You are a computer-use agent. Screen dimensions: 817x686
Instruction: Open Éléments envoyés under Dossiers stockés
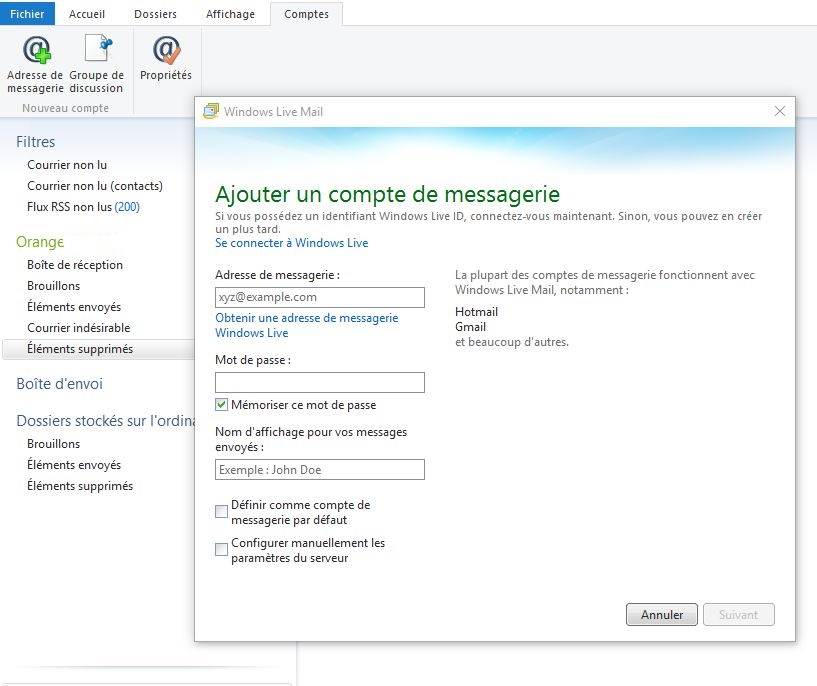[74, 465]
